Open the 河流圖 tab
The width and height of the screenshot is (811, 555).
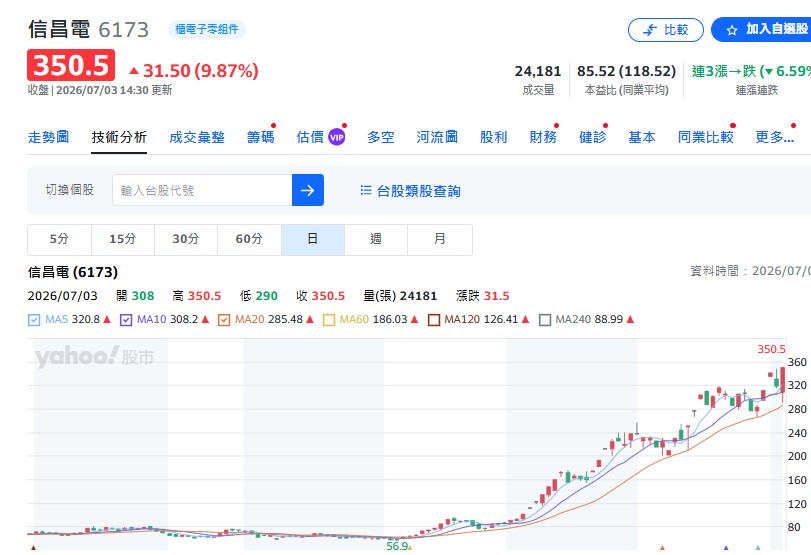pos(437,137)
